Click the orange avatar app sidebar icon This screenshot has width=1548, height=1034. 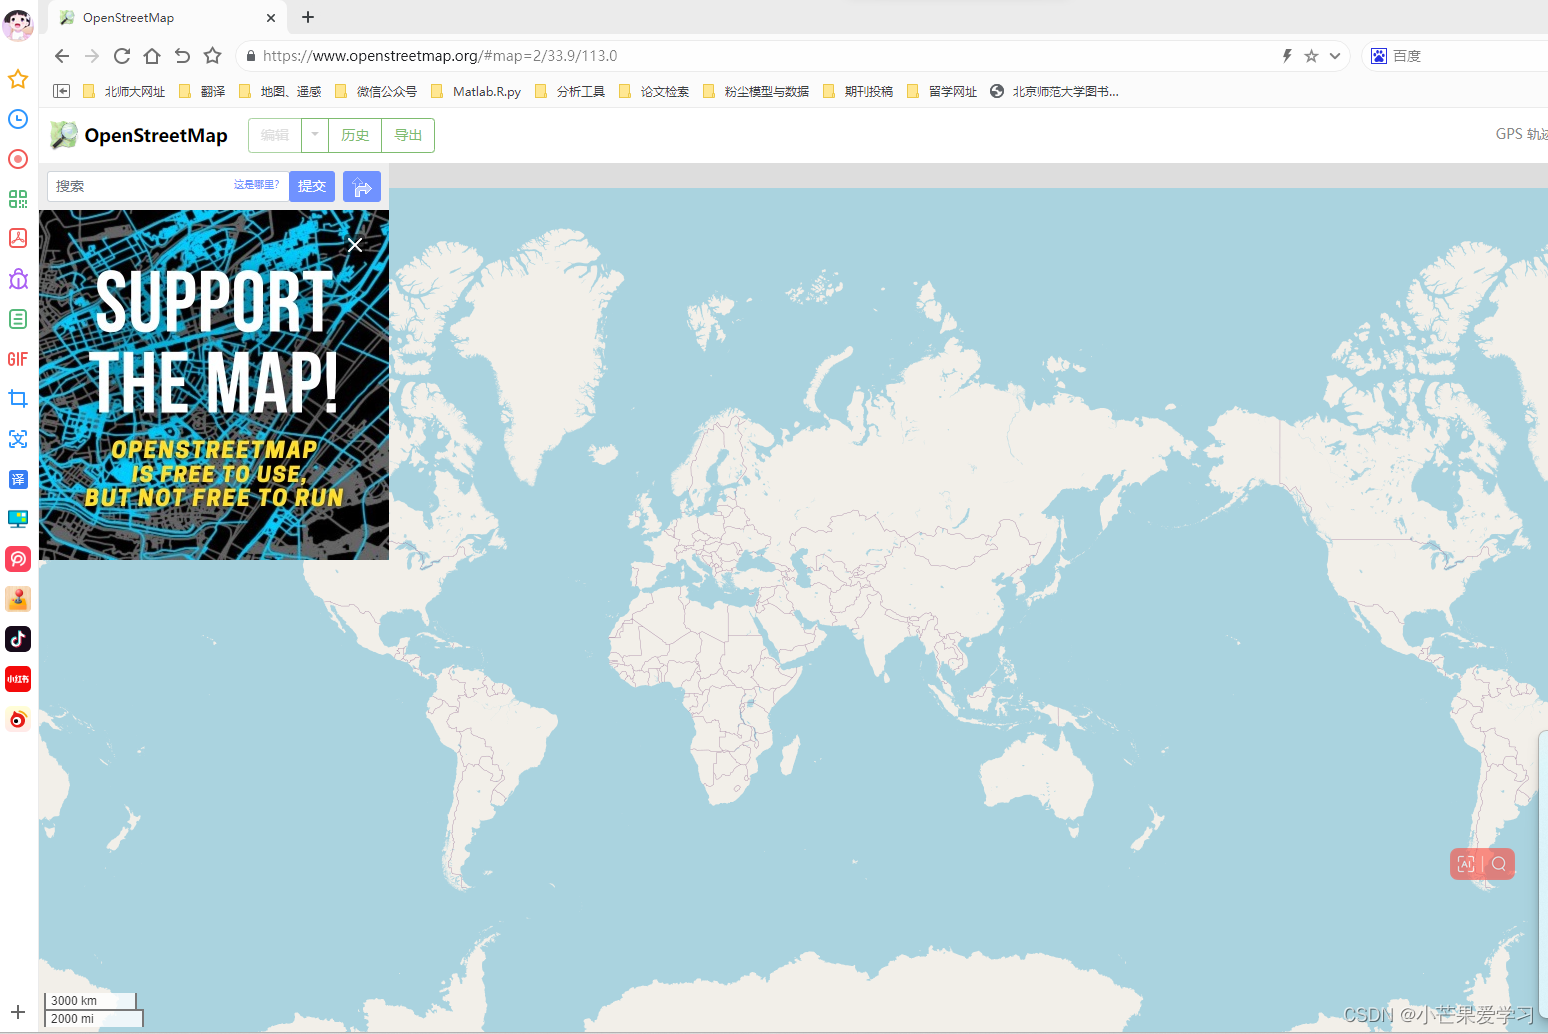point(18,599)
